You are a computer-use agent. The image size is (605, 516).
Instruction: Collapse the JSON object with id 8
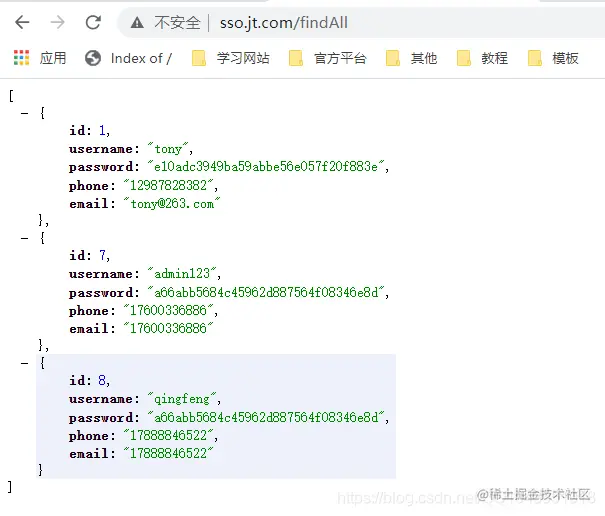24,364
